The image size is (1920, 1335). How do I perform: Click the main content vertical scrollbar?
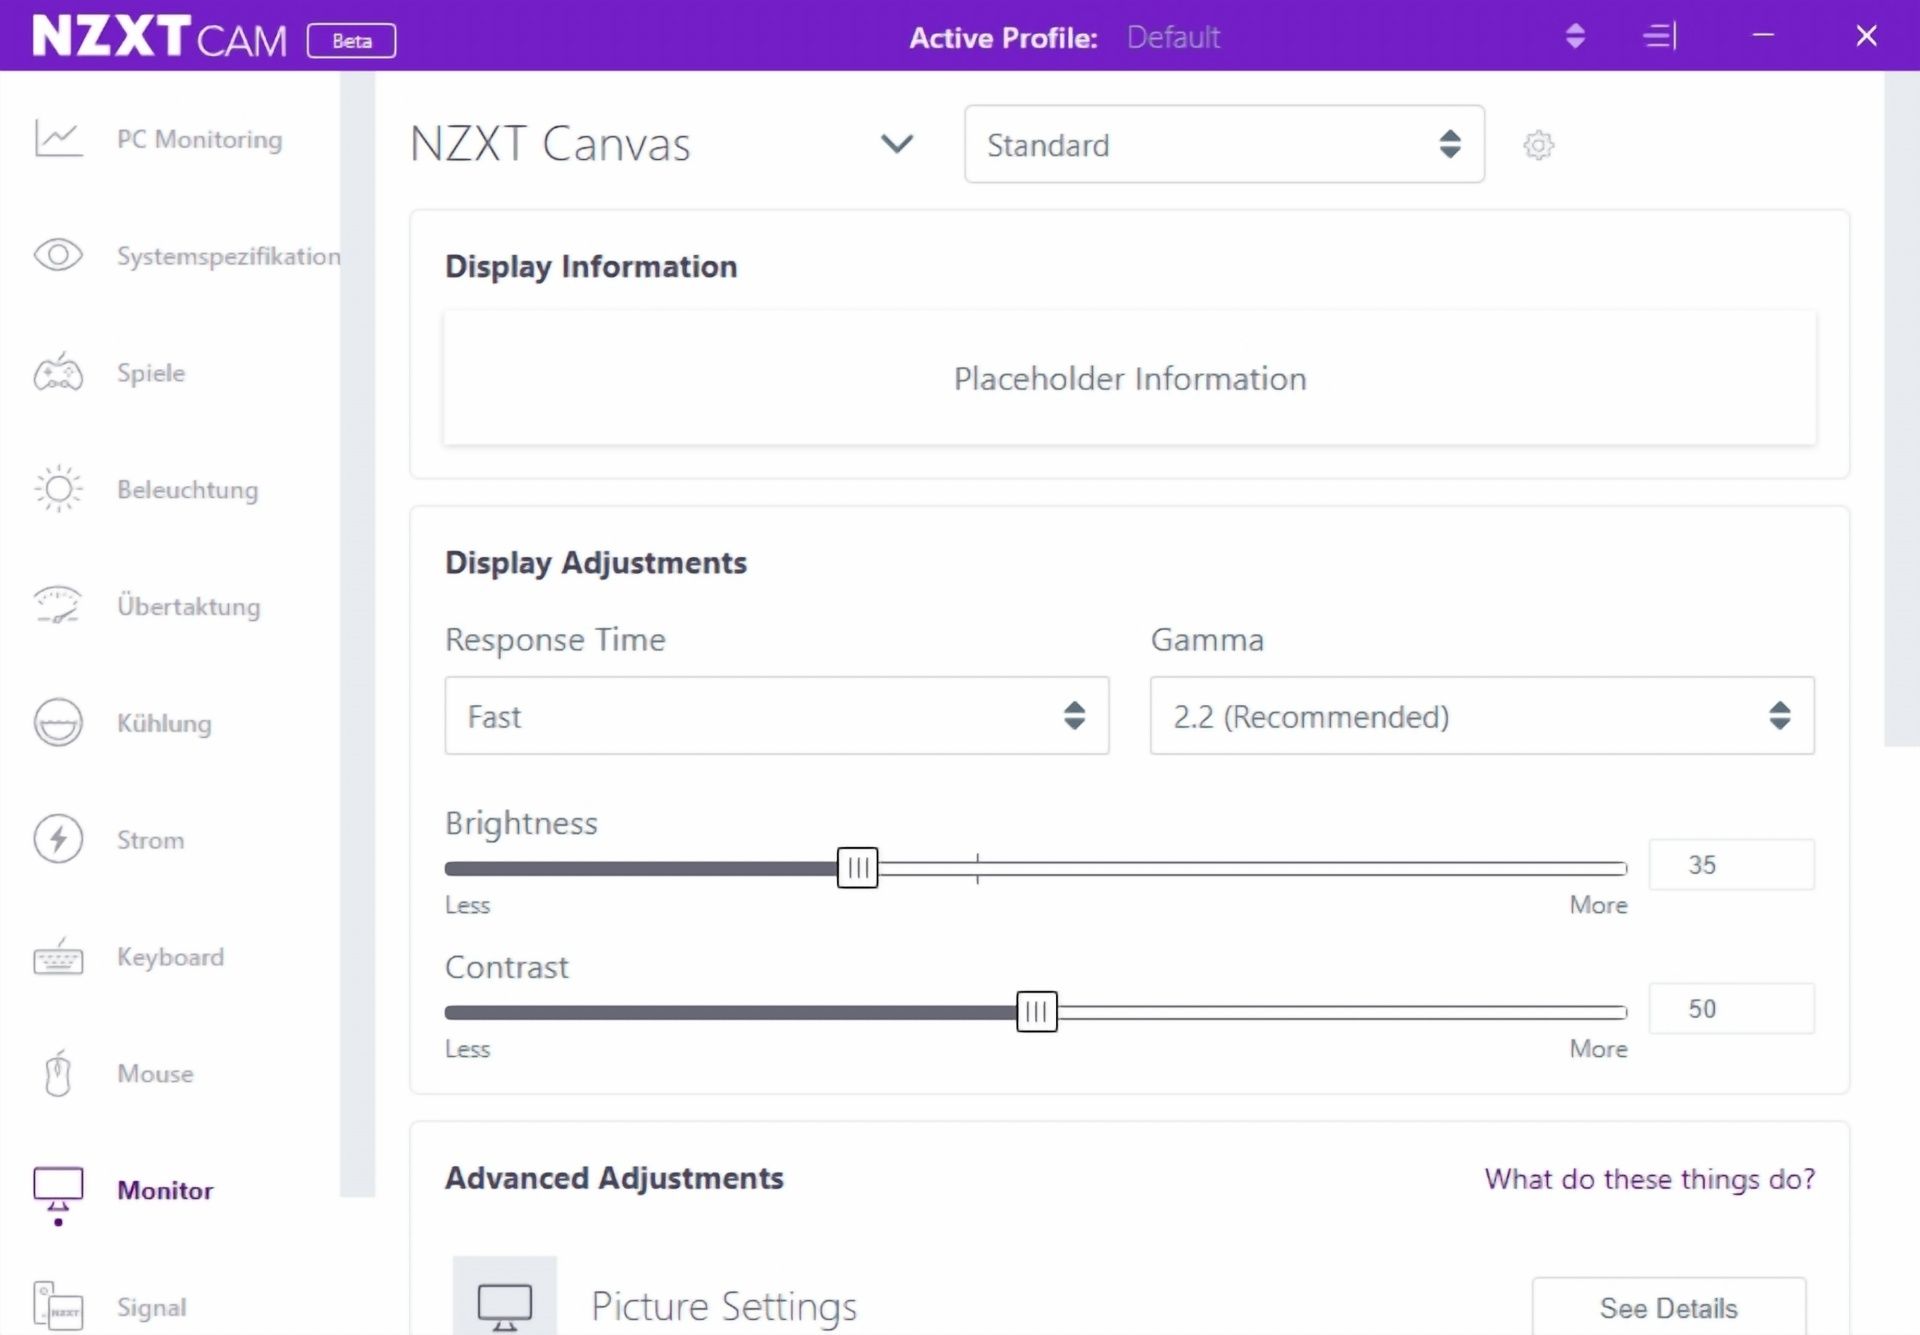1901,408
